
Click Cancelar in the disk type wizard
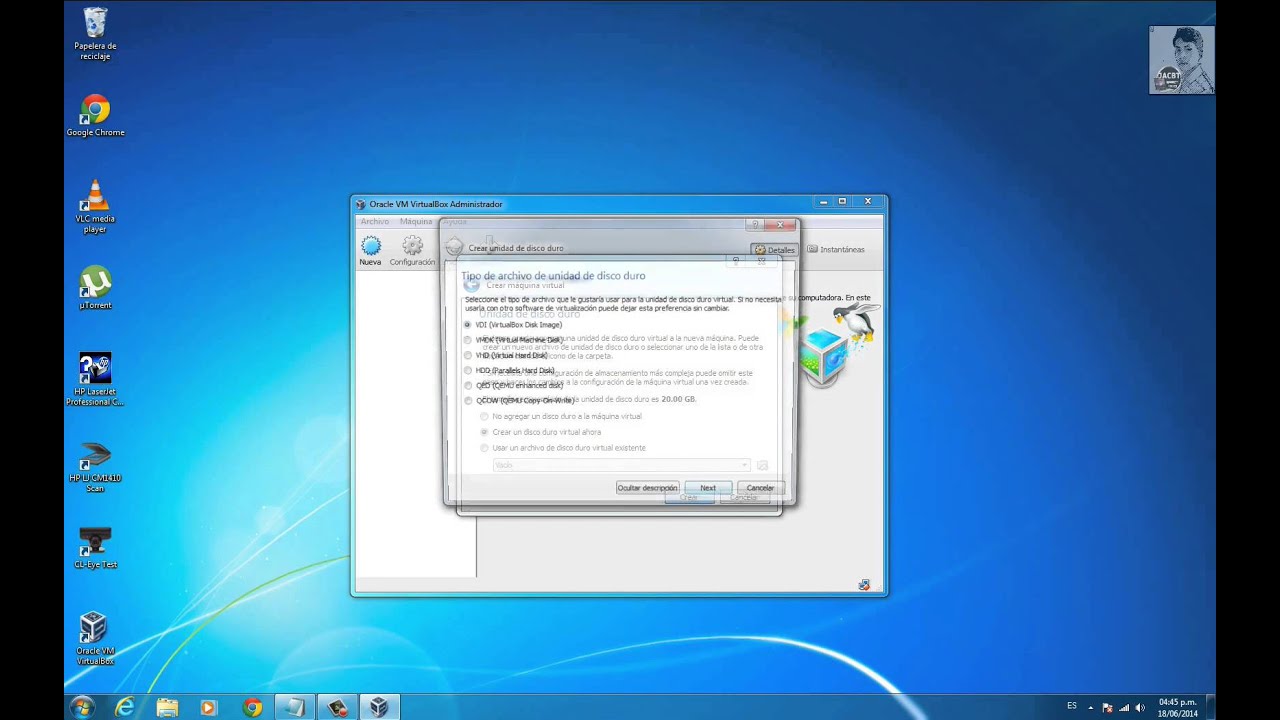click(760, 488)
